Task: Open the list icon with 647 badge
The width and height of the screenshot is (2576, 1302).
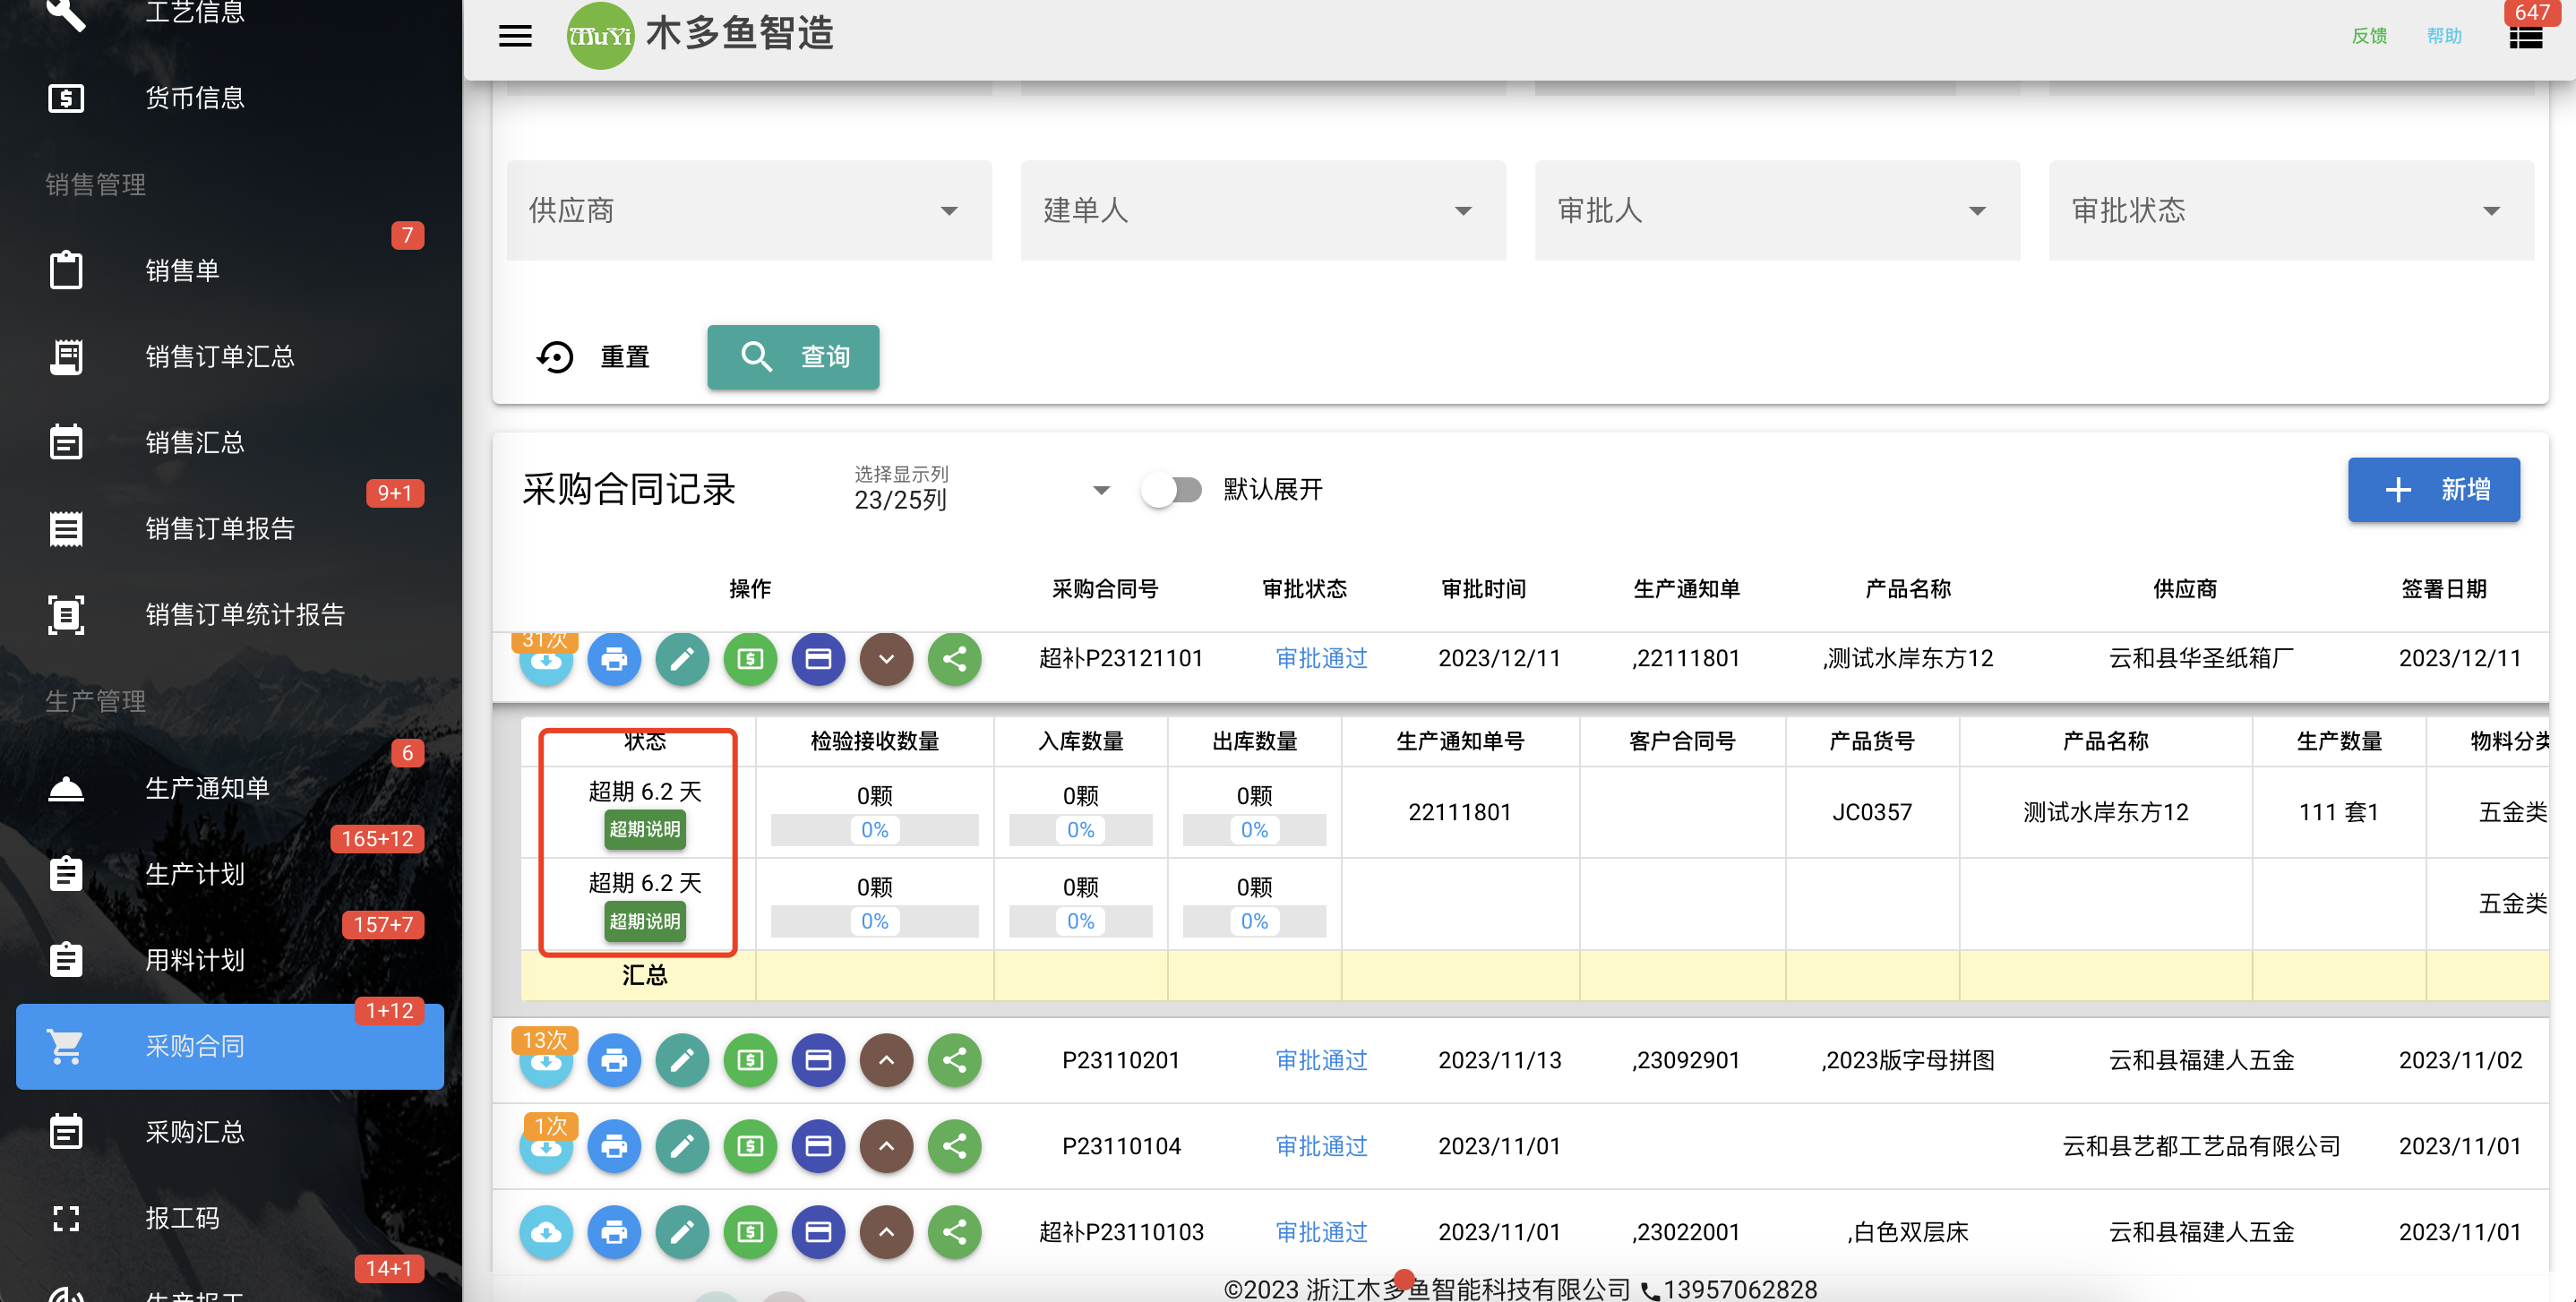Action: pyautogui.click(x=2525, y=38)
